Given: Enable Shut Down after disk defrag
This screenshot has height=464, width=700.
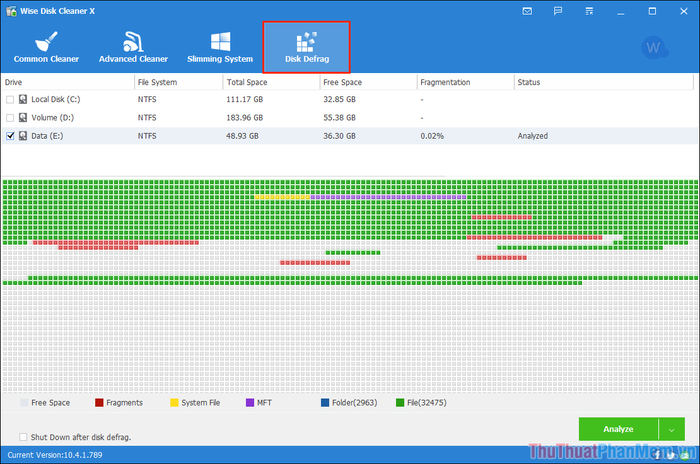Looking at the screenshot, I should click(x=23, y=437).
